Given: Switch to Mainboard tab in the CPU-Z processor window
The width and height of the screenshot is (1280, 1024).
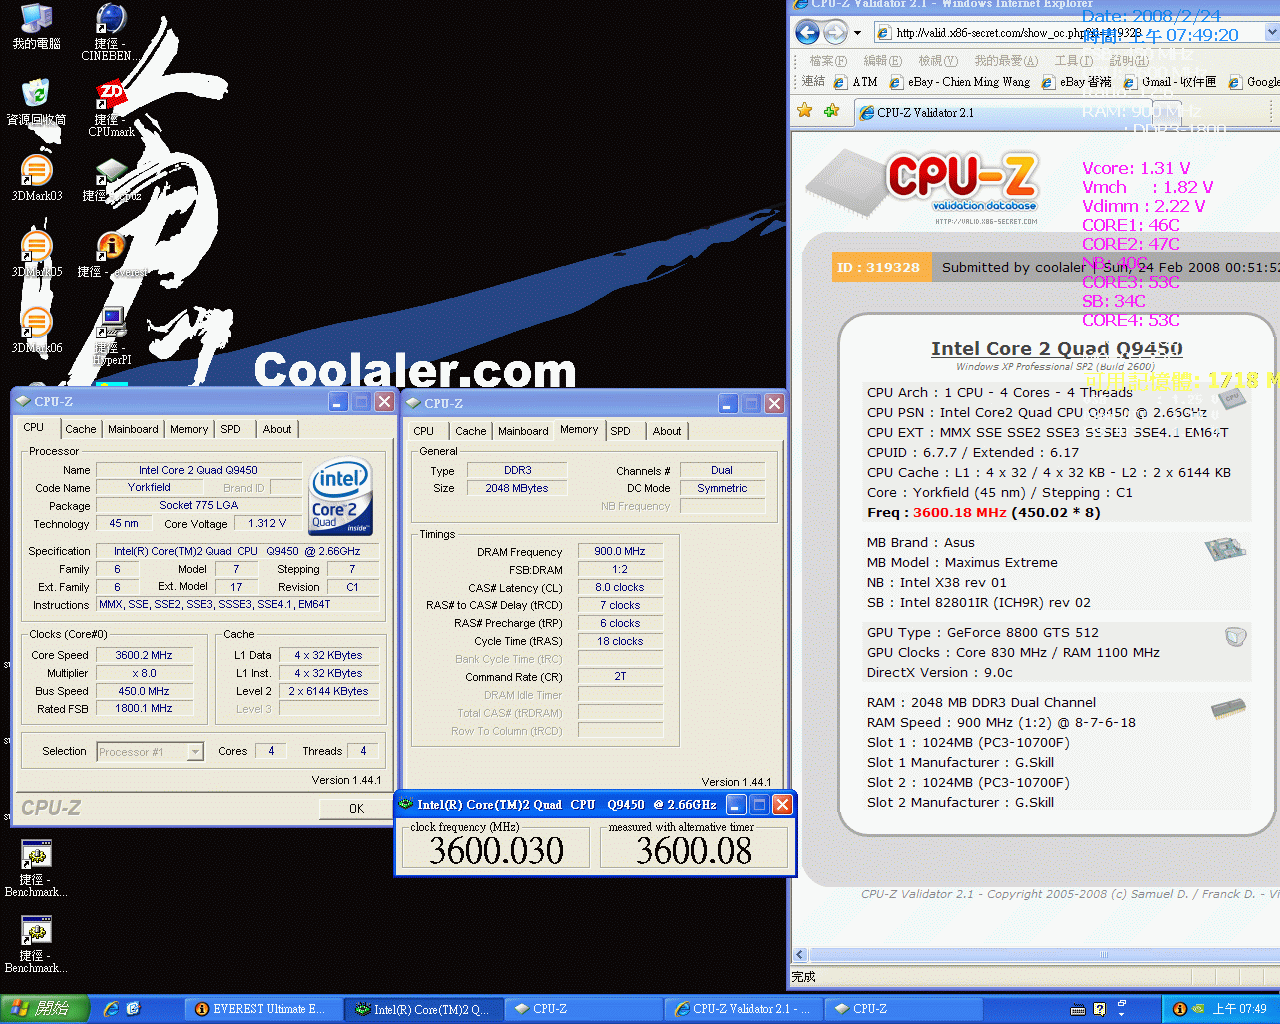Looking at the screenshot, I should coord(133,429).
